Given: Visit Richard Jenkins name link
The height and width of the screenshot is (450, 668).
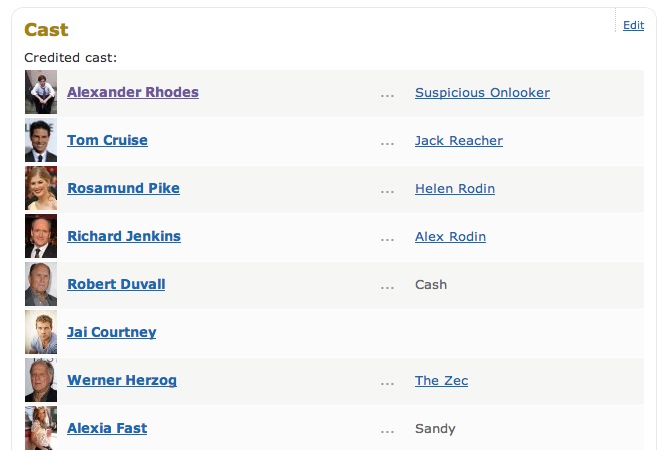Looking at the screenshot, I should point(124,237).
